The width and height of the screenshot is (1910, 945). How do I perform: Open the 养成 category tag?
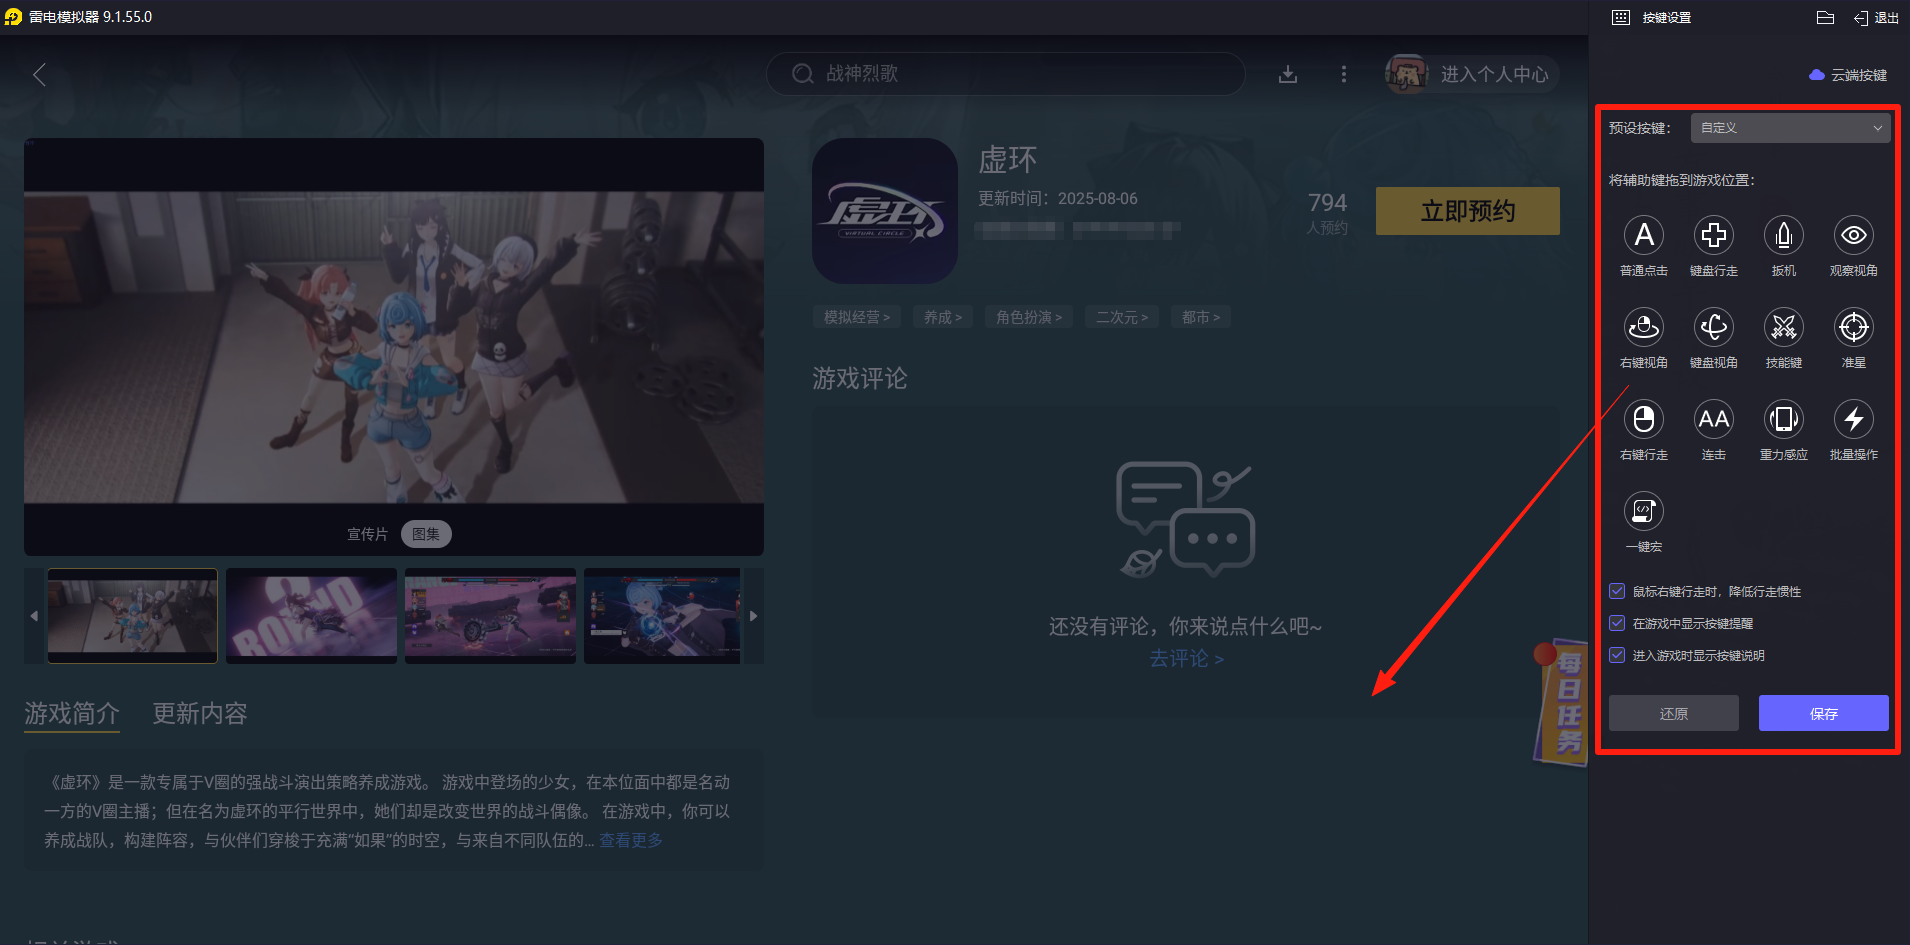[x=943, y=317]
